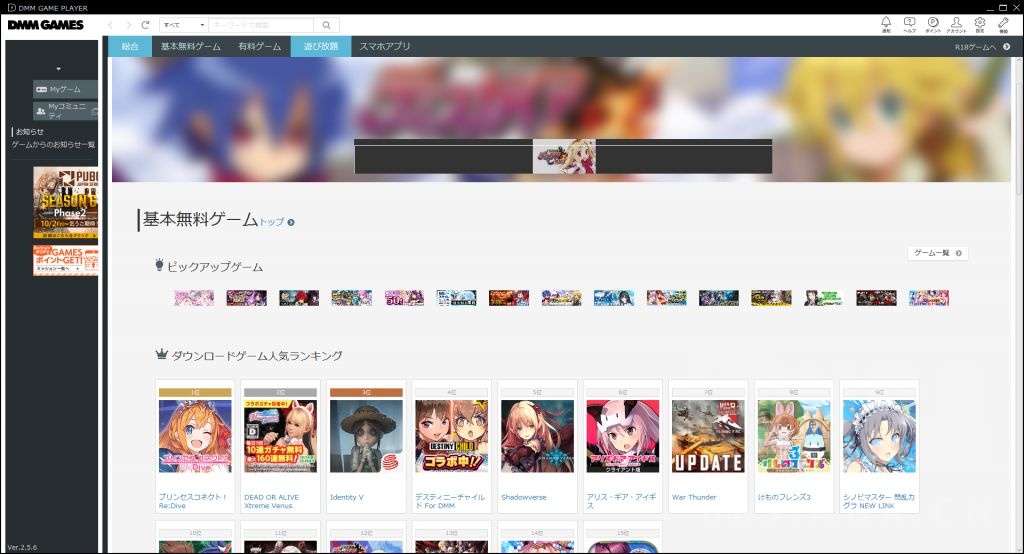Screen dimensions: 1024x554
Task: Click the wrench tool icon in top bar
Action: click(x=1003, y=25)
